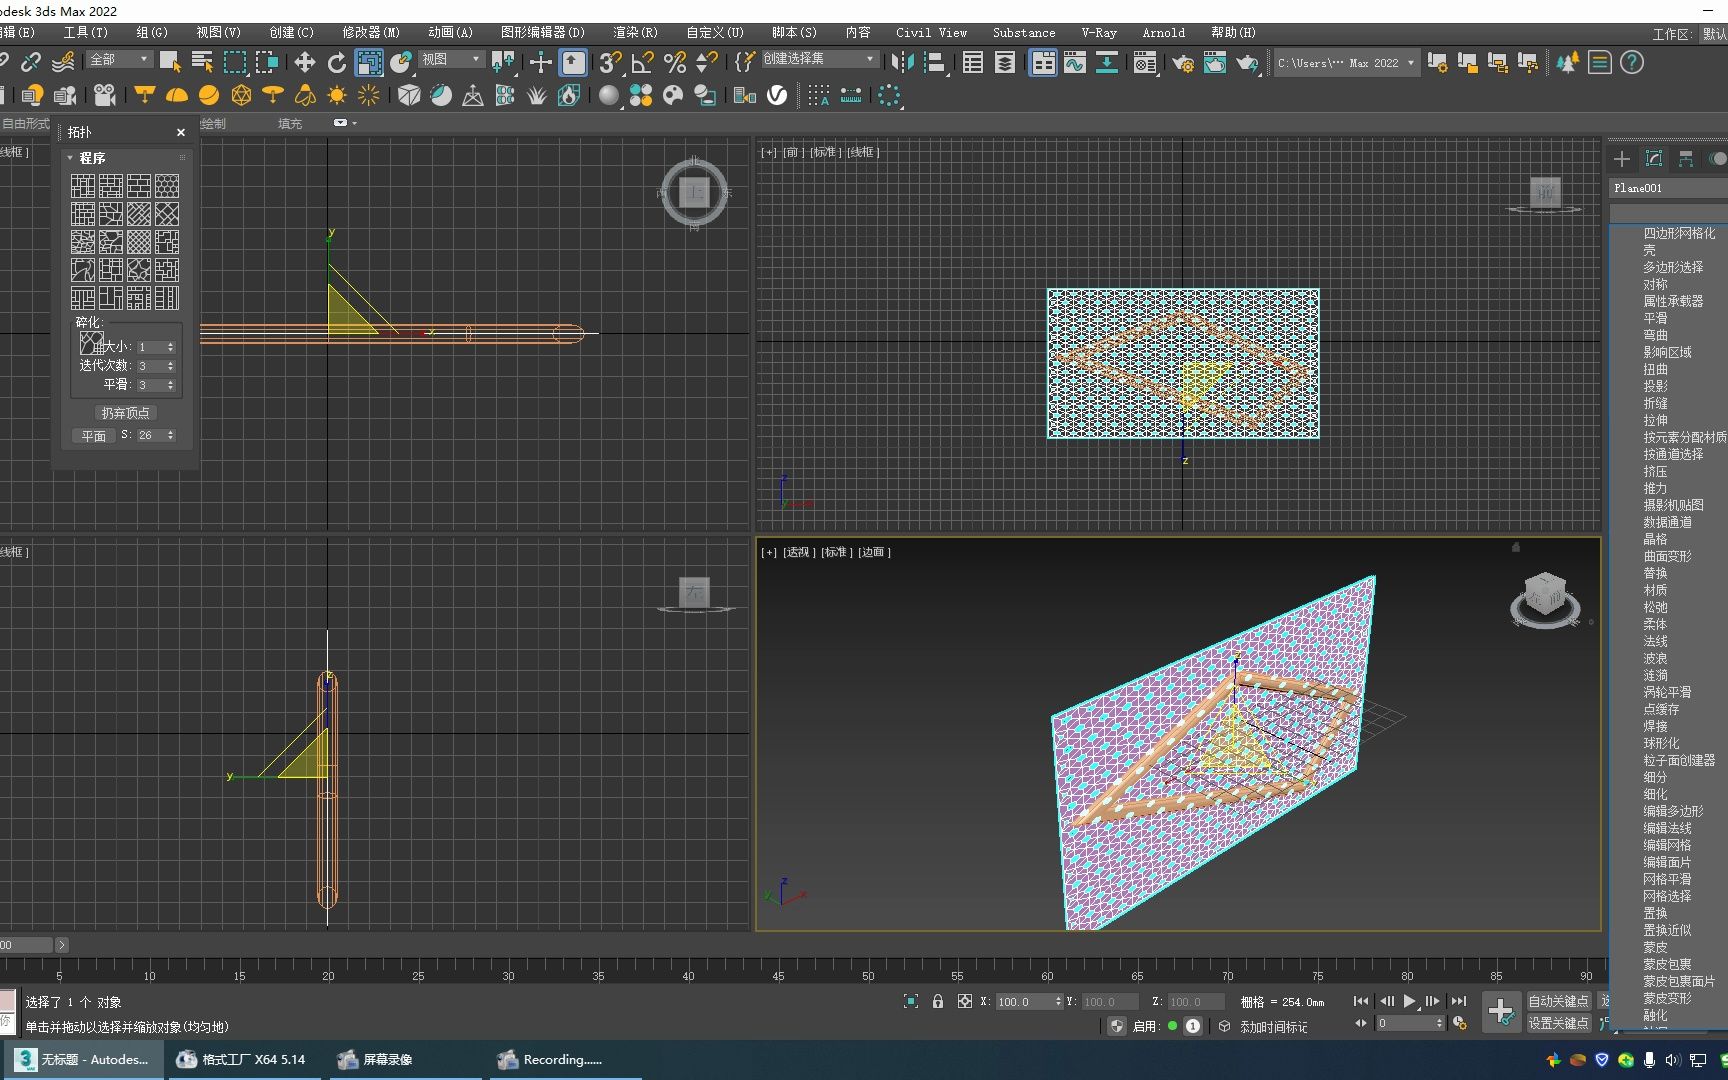Activate the 3D snaps toggle
Screen dimensions: 1728x1080
click(x=610, y=62)
